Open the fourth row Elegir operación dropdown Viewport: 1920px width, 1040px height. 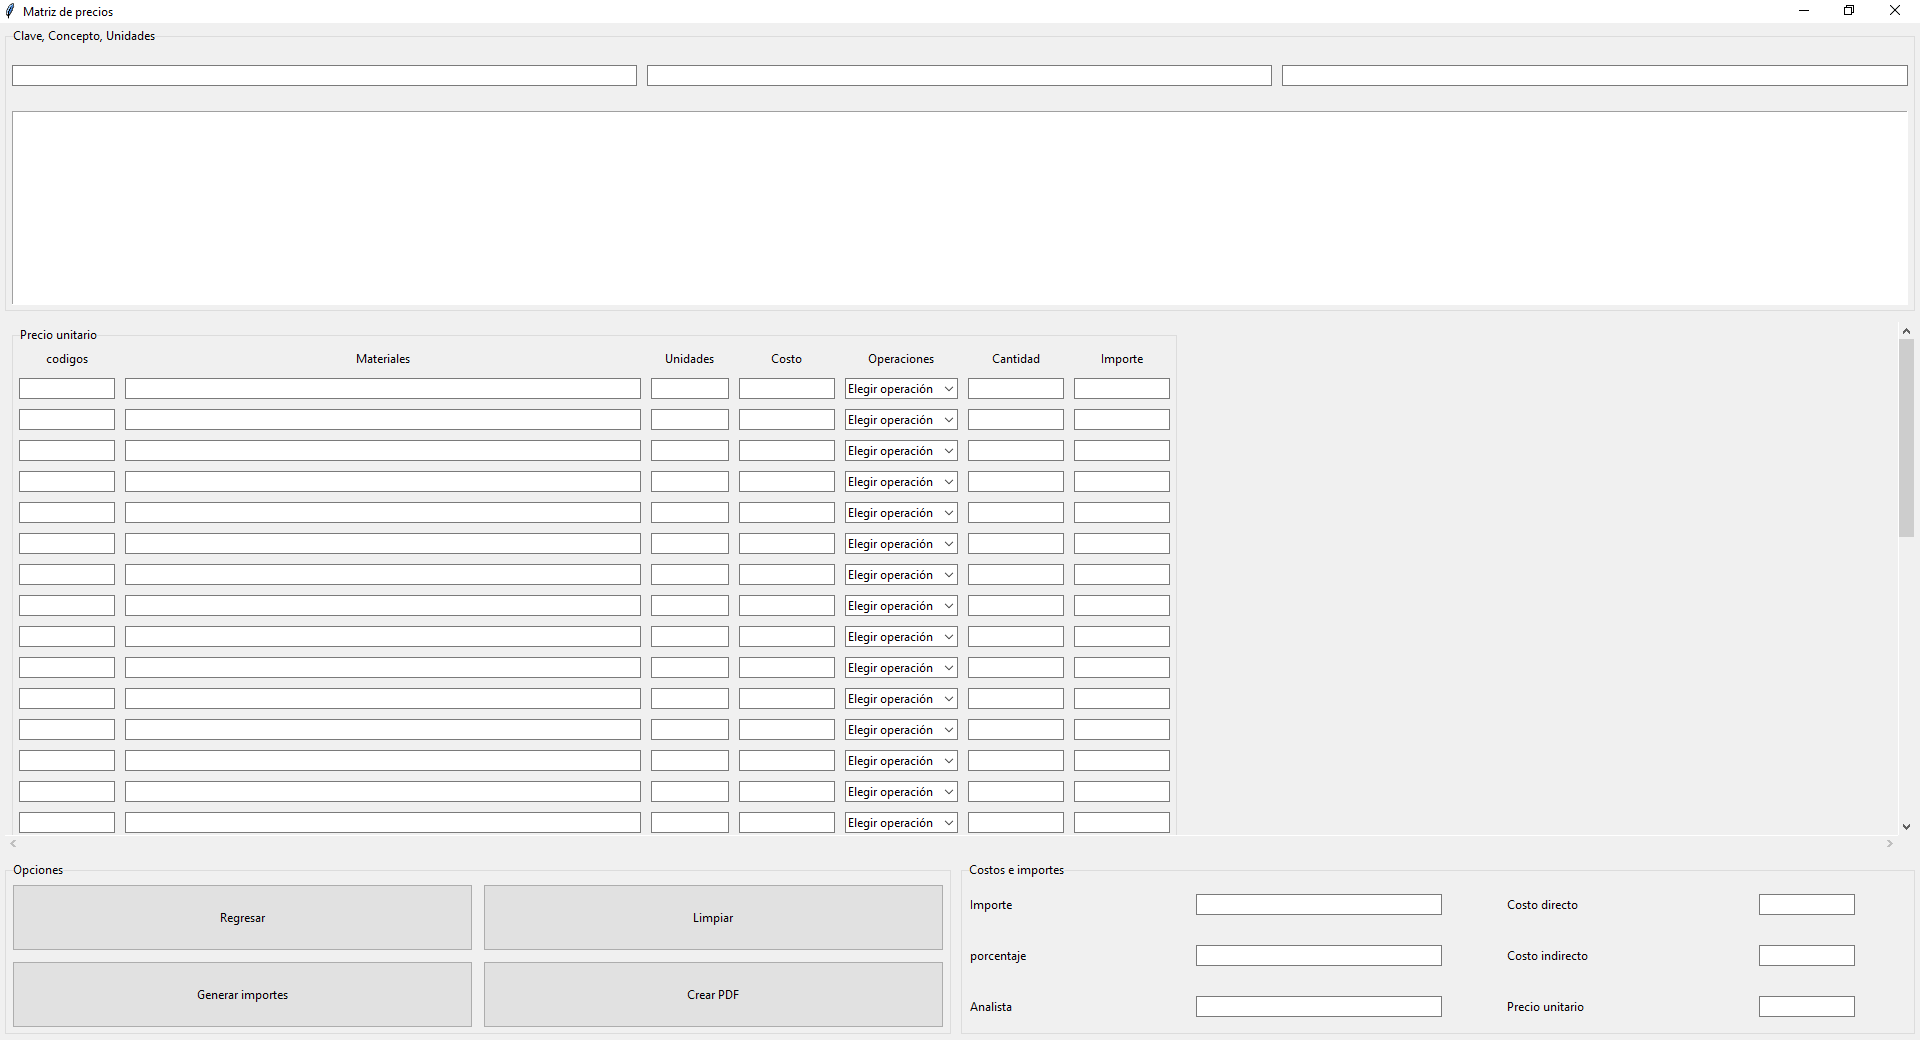tap(901, 482)
